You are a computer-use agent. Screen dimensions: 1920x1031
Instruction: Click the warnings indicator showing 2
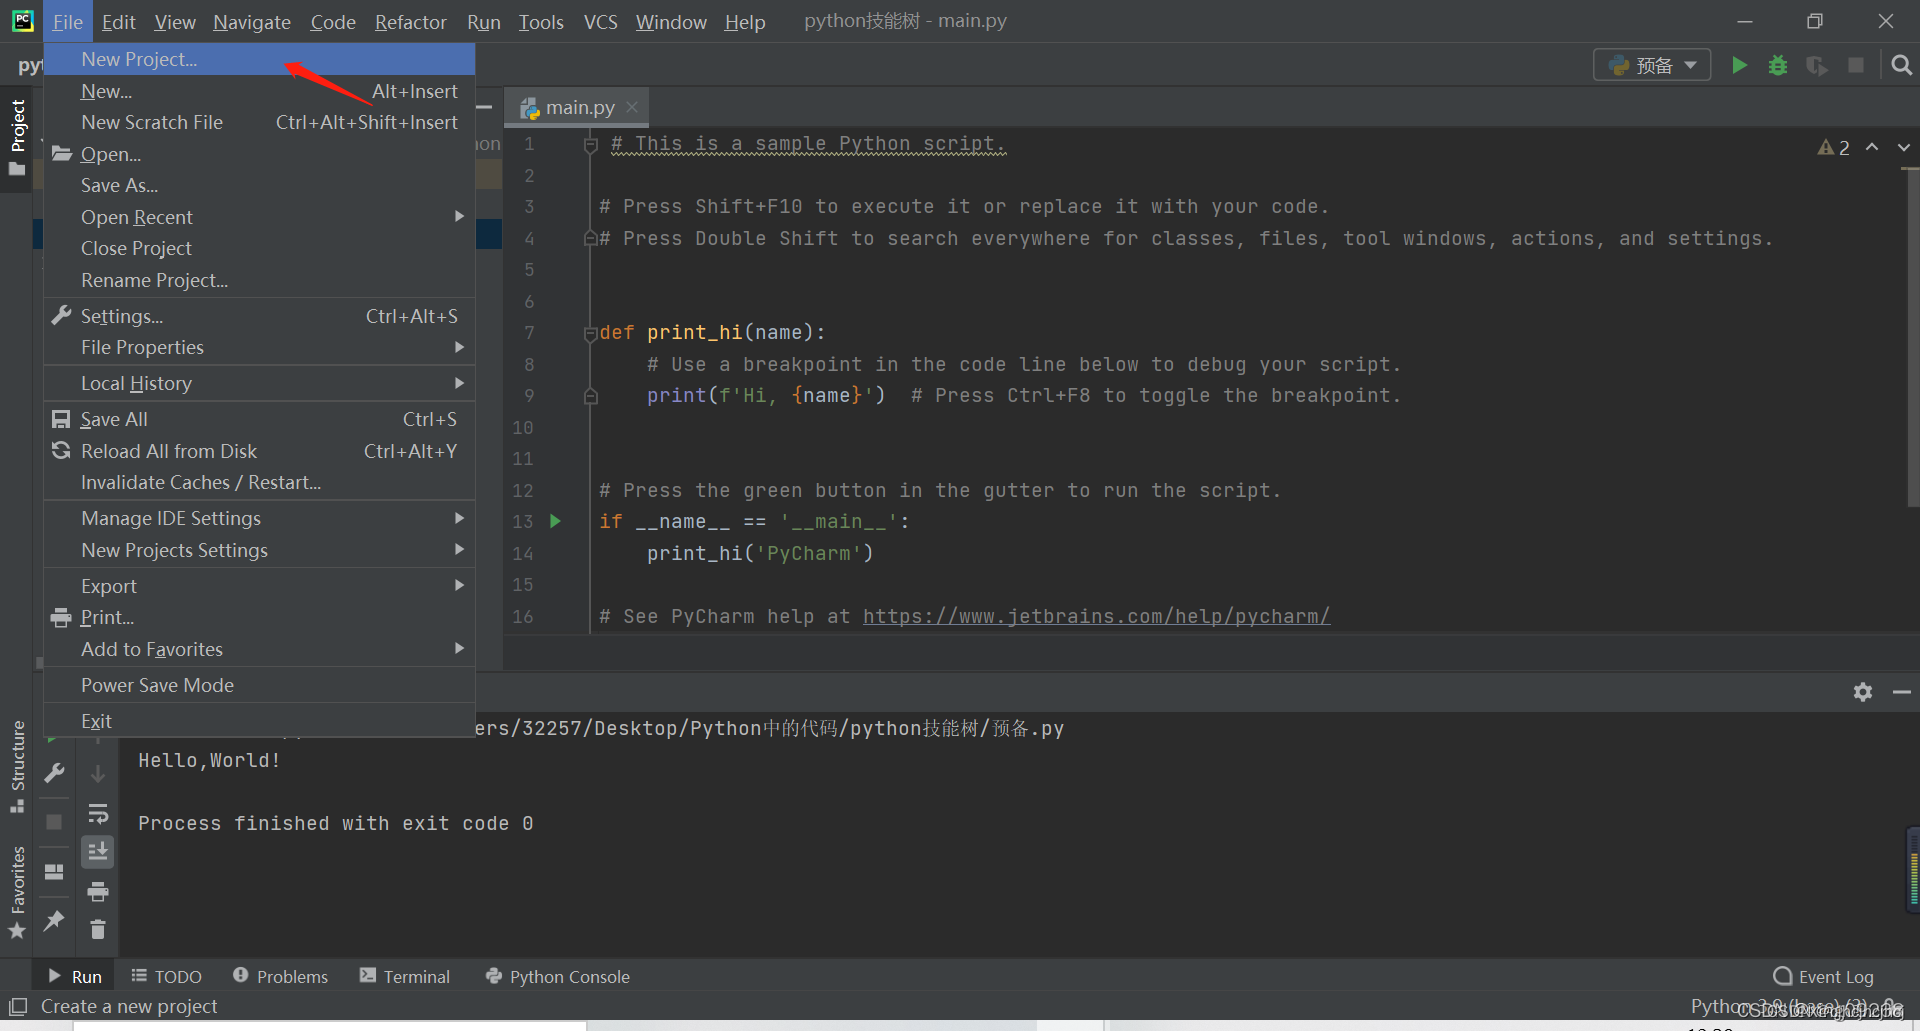(1833, 147)
